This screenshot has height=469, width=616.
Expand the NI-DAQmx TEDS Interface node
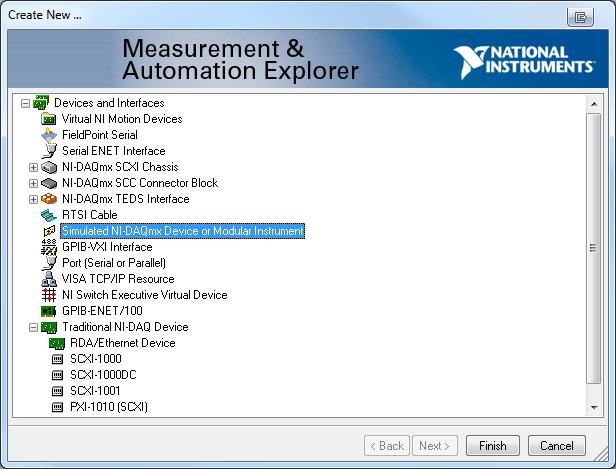point(33,200)
